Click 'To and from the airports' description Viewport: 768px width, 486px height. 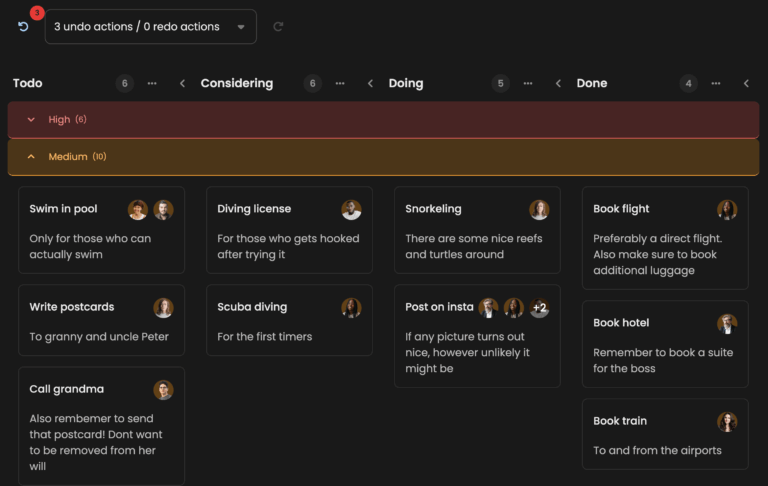click(657, 450)
